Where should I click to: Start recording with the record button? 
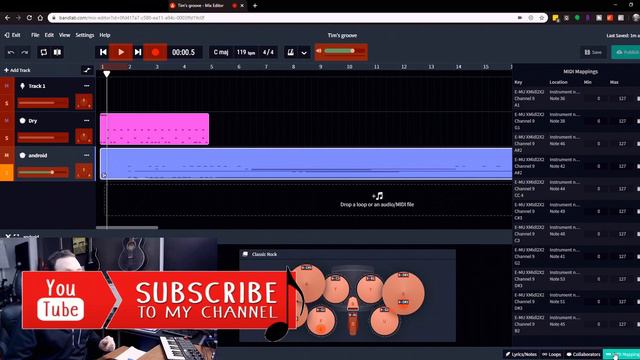(155, 52)
